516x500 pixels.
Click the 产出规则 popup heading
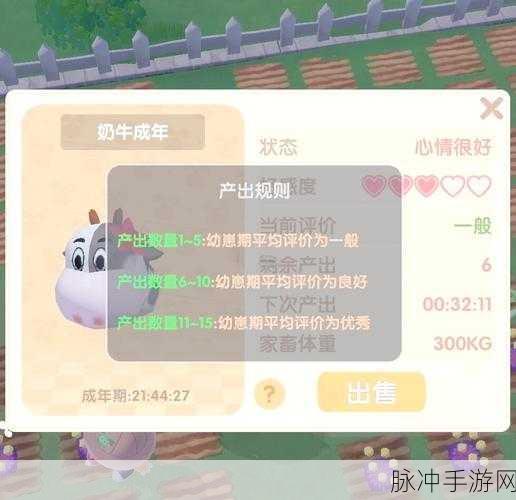tap(254, 191)
